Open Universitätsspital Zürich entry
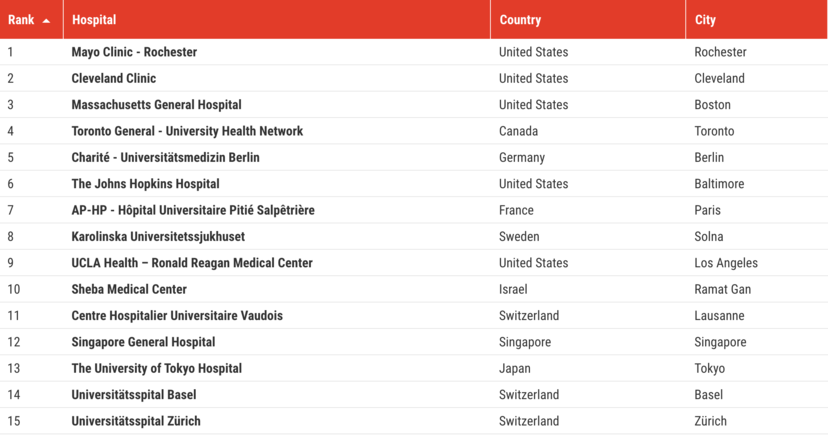 [x=136, y=421]
